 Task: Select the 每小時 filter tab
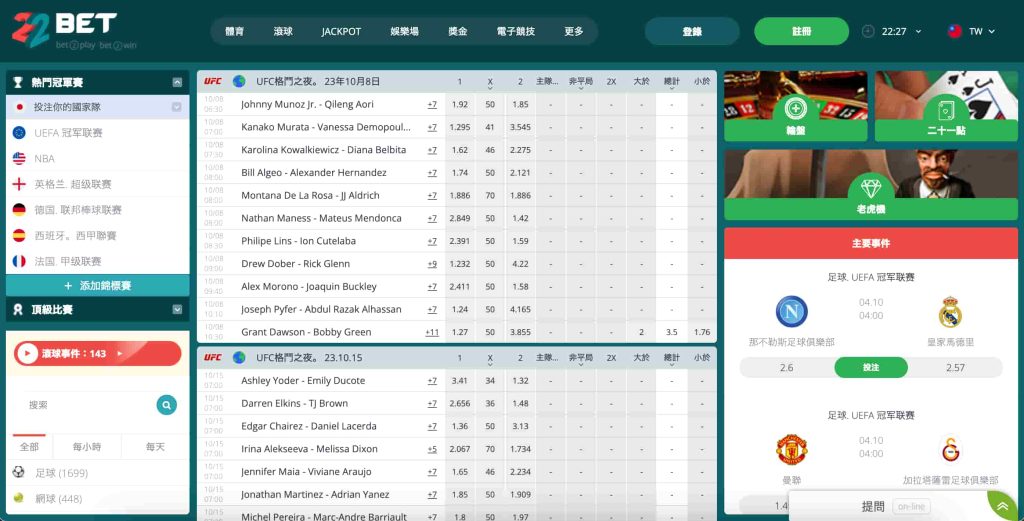(87, 447)
